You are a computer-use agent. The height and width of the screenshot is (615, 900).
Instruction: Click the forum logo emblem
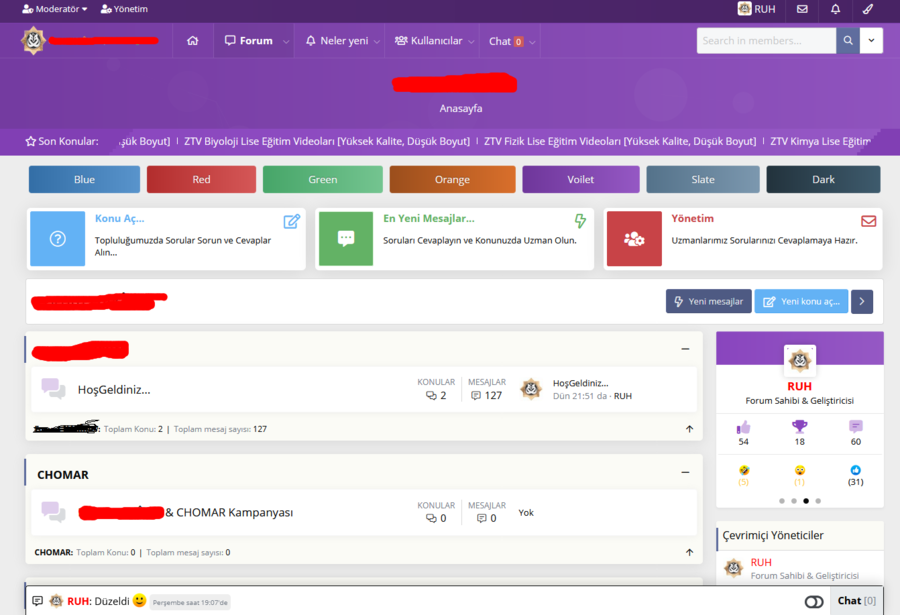coord(33,40)
